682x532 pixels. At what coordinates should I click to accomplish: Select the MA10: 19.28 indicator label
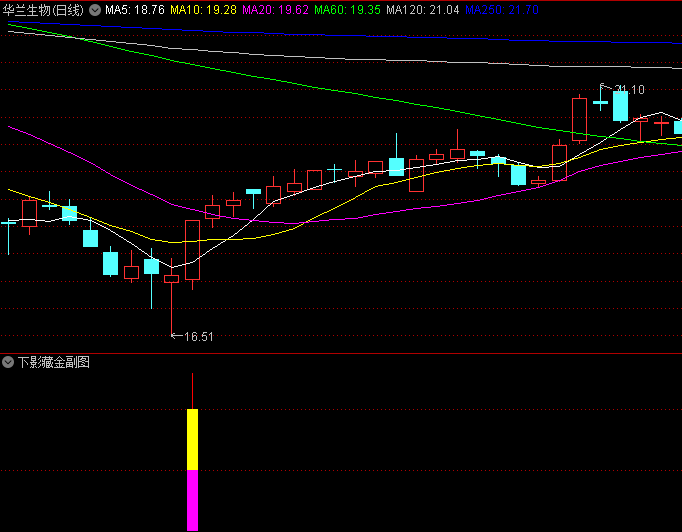coord(203,10)
